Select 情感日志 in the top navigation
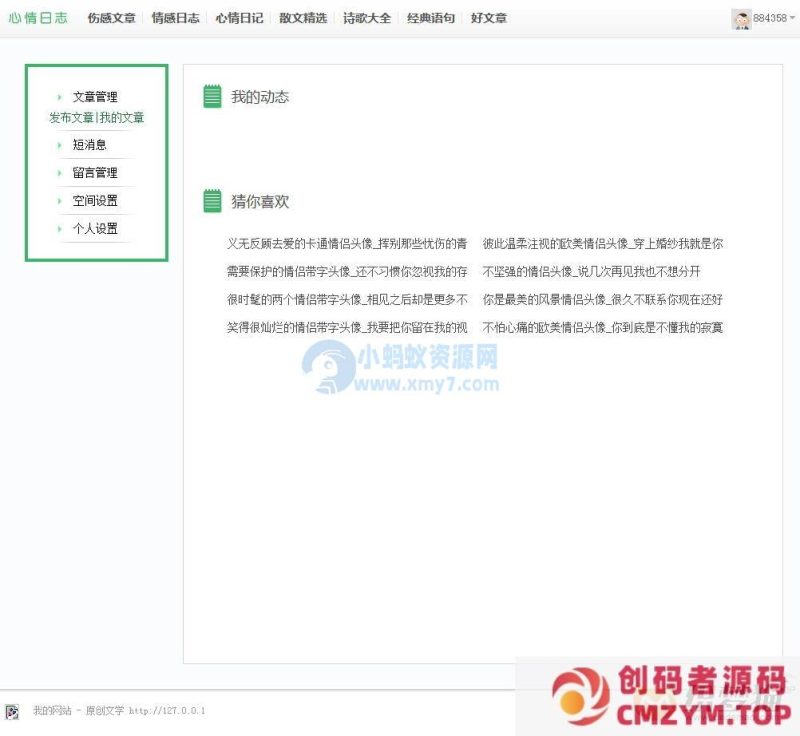The image size is (800, 736). [x=175, y=17]
